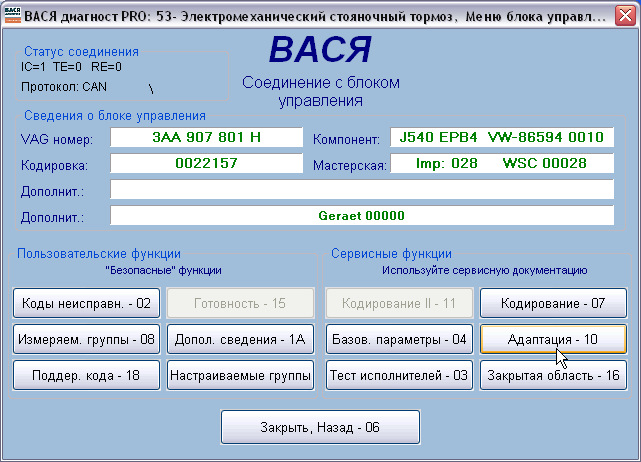Click the Geraet 00000 field
This screenshot has width=641, height=462.
(362, 215)
